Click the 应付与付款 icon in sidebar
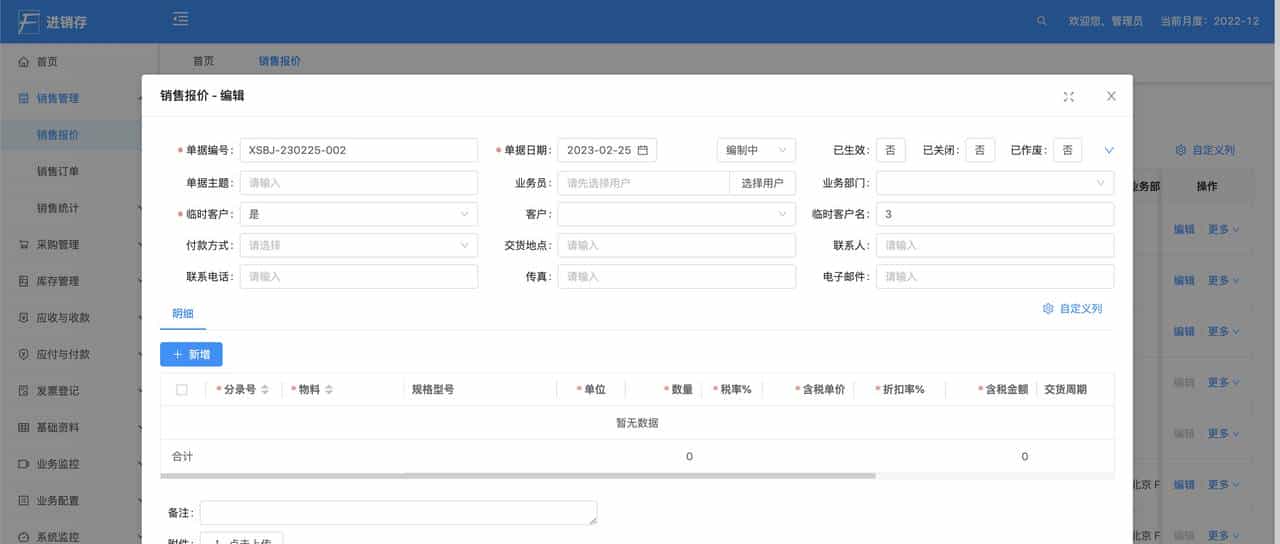Image resolution: width=1280 pixels, height=544 pixels. pos(24,354)
